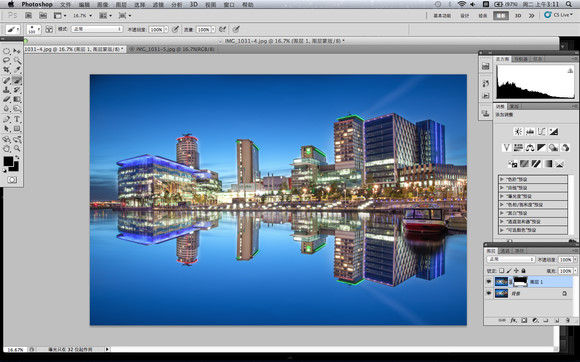Expand the "曲线" presets row
The image size is (580, 362).
(x=533, y=188)
